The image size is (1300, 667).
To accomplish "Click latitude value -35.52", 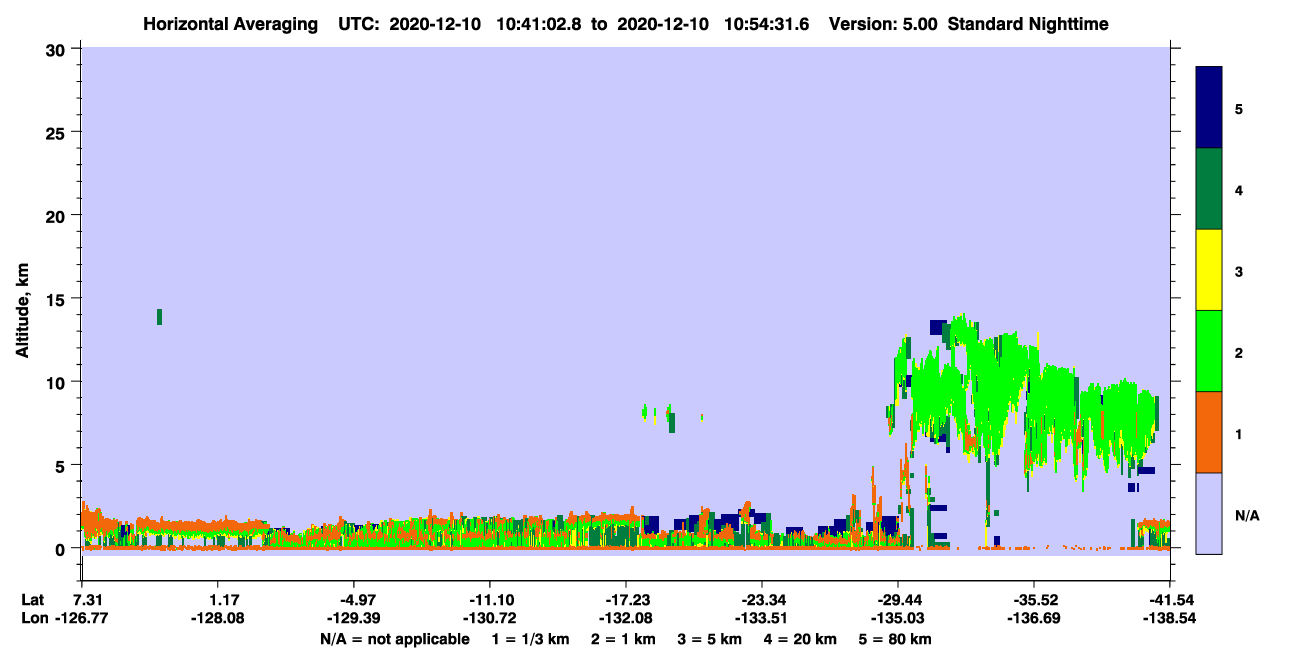I will (x=1034, y=600).
